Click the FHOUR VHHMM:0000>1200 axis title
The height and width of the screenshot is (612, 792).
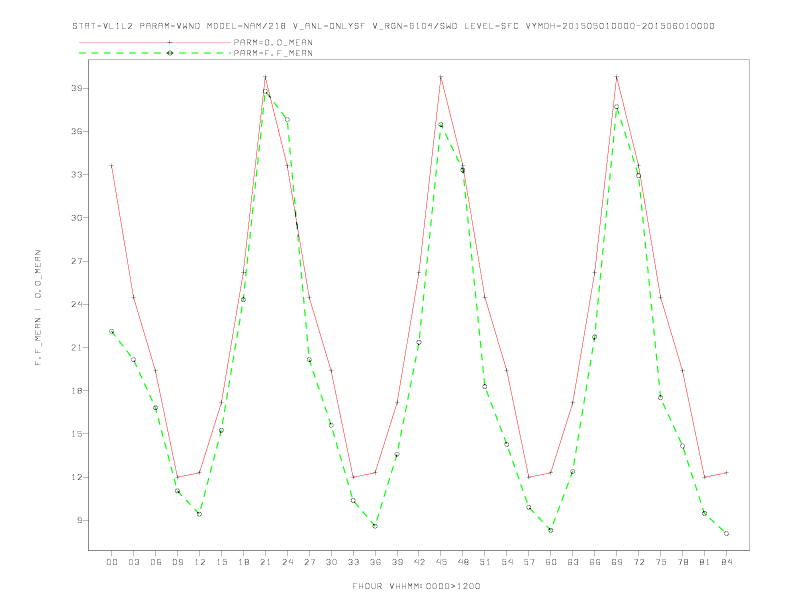416,586
